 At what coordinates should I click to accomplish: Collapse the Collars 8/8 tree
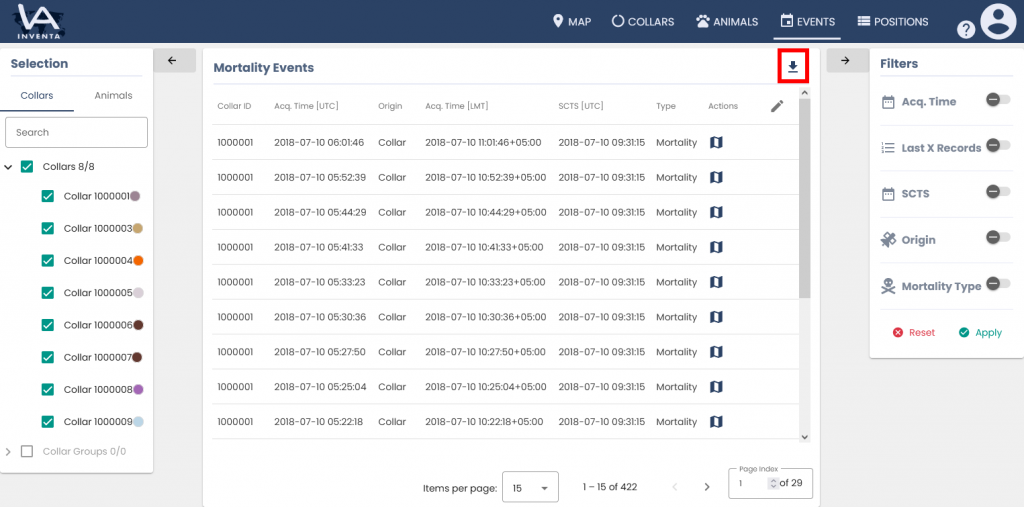pos(9,167)
